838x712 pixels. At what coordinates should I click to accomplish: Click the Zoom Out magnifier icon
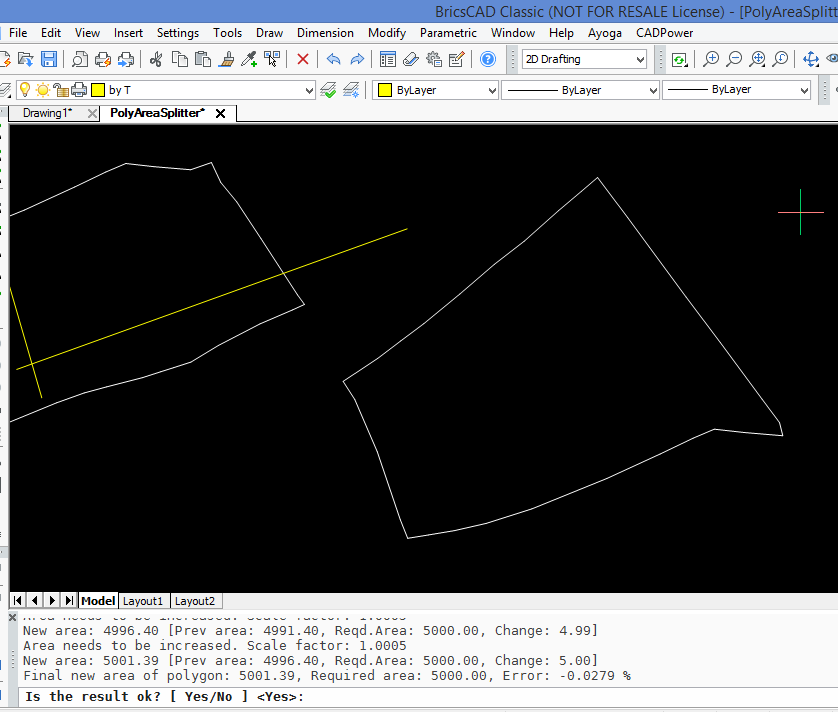[734, 60]
